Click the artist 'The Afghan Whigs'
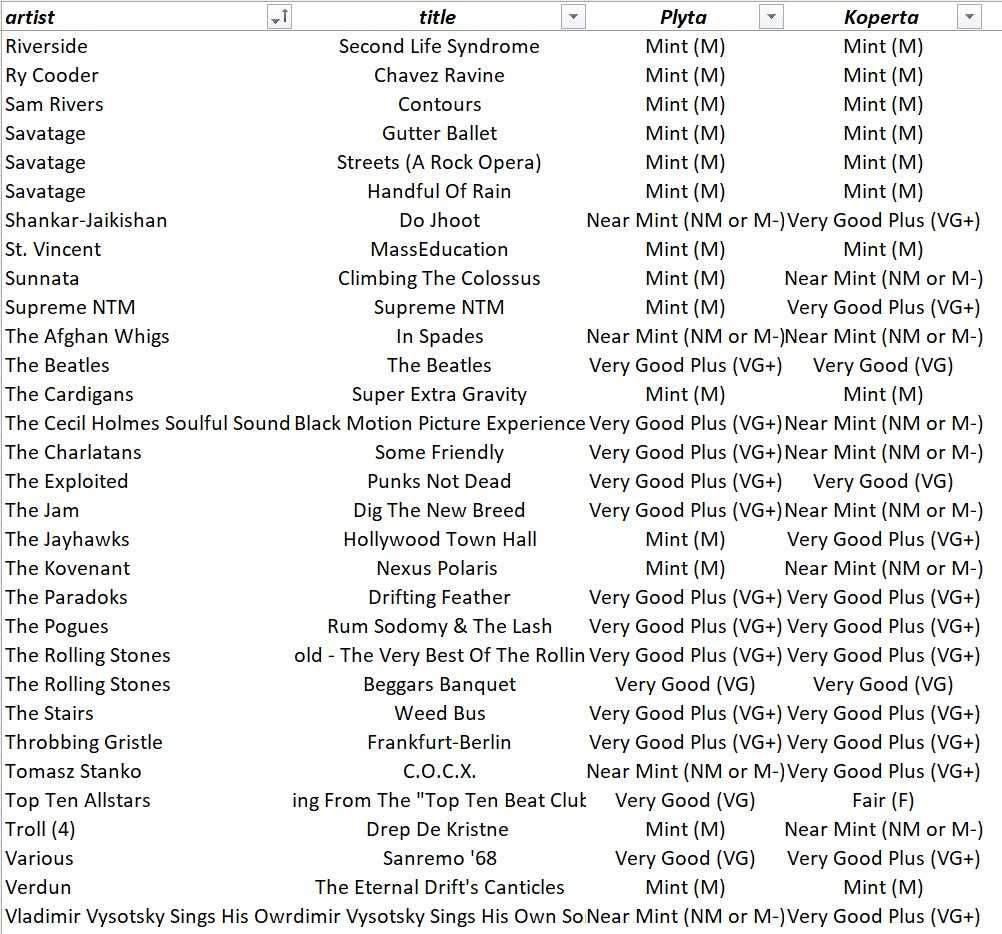This screenshot has height=934, width=1002. tap(87, 336)
